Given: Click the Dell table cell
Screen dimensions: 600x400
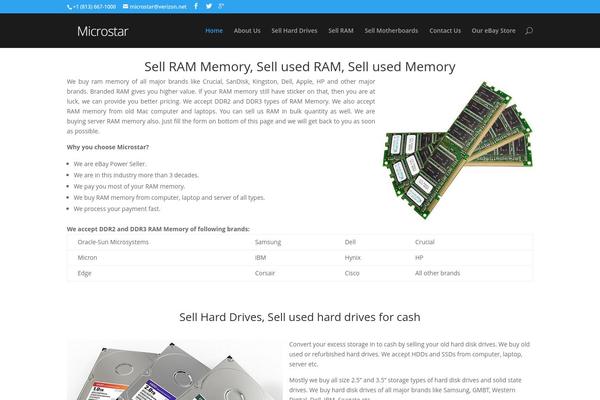Looking at the screenshot, I should [350, 242].
